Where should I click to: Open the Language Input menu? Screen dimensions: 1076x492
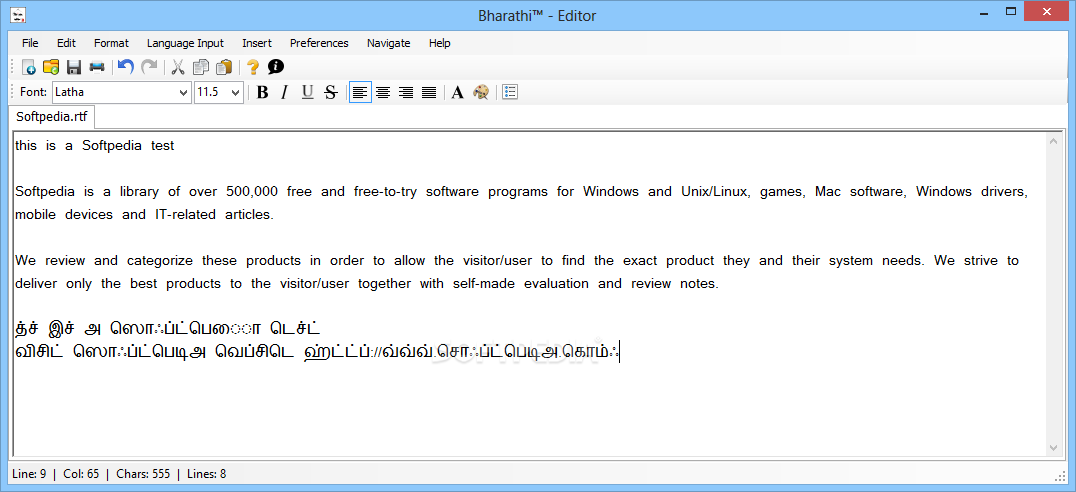point(185,43)
